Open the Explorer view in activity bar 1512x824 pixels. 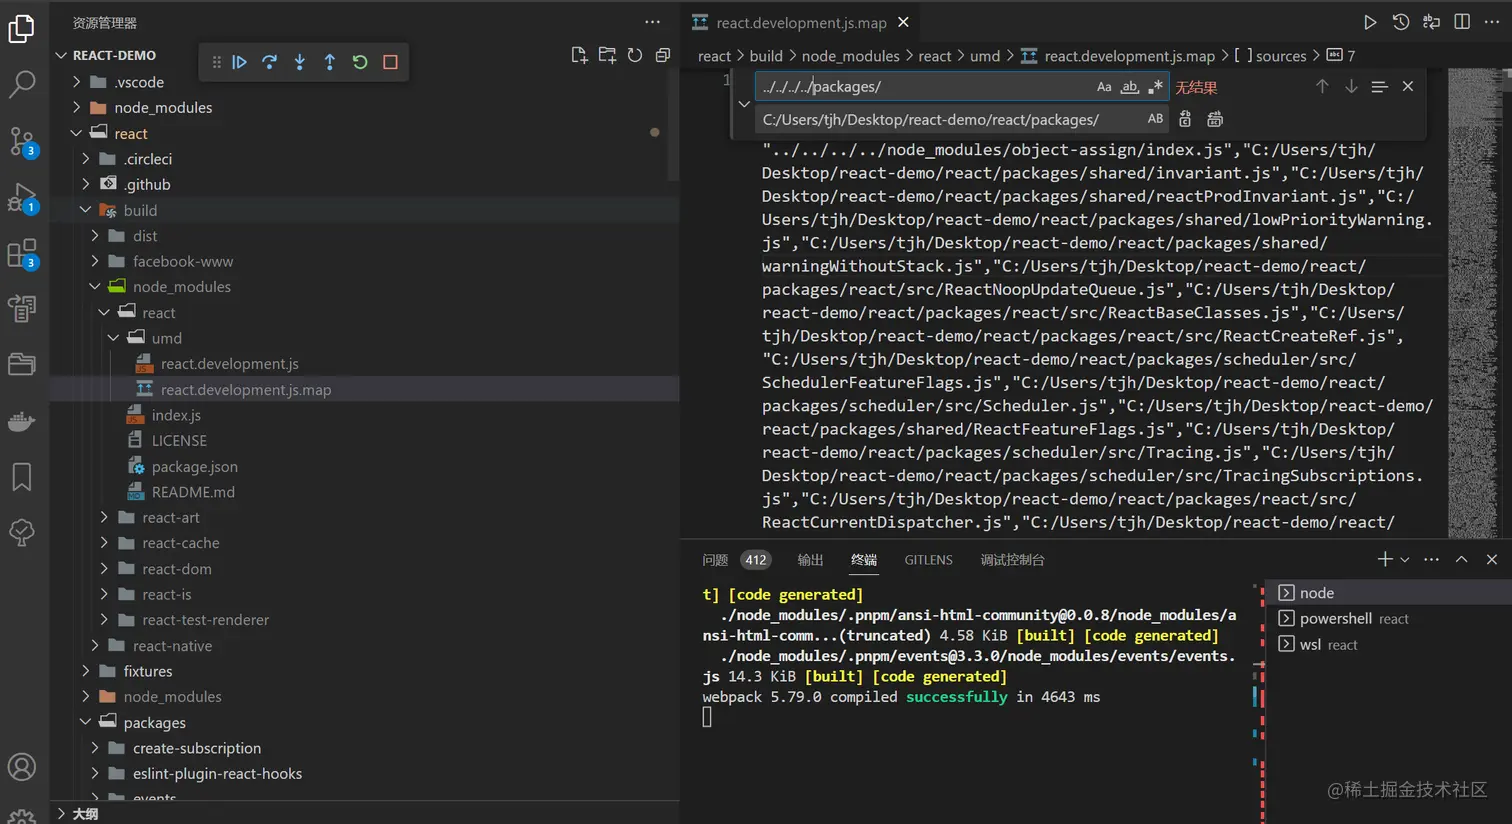21,29
